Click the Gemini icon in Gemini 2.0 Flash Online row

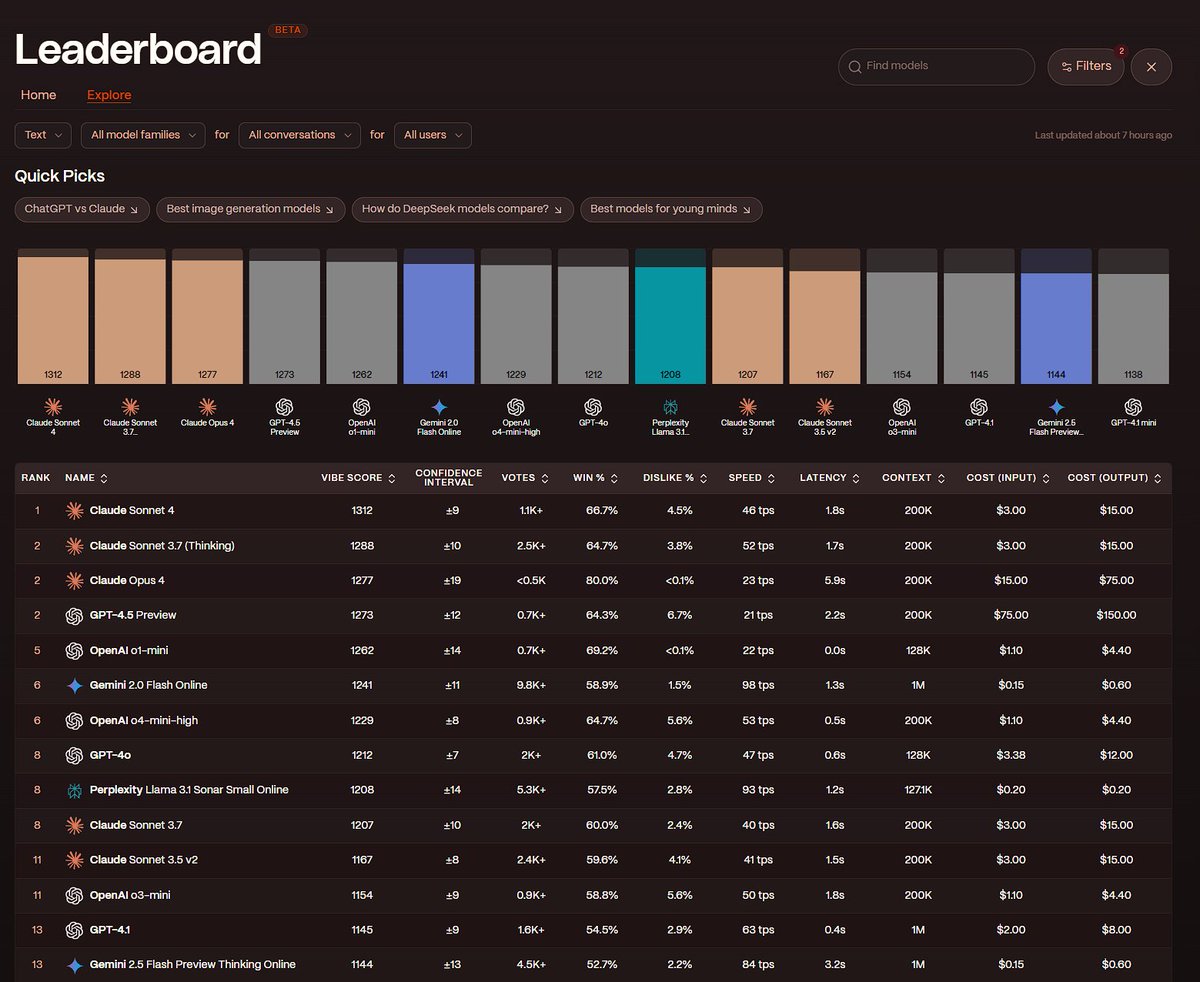coord(74,686)
